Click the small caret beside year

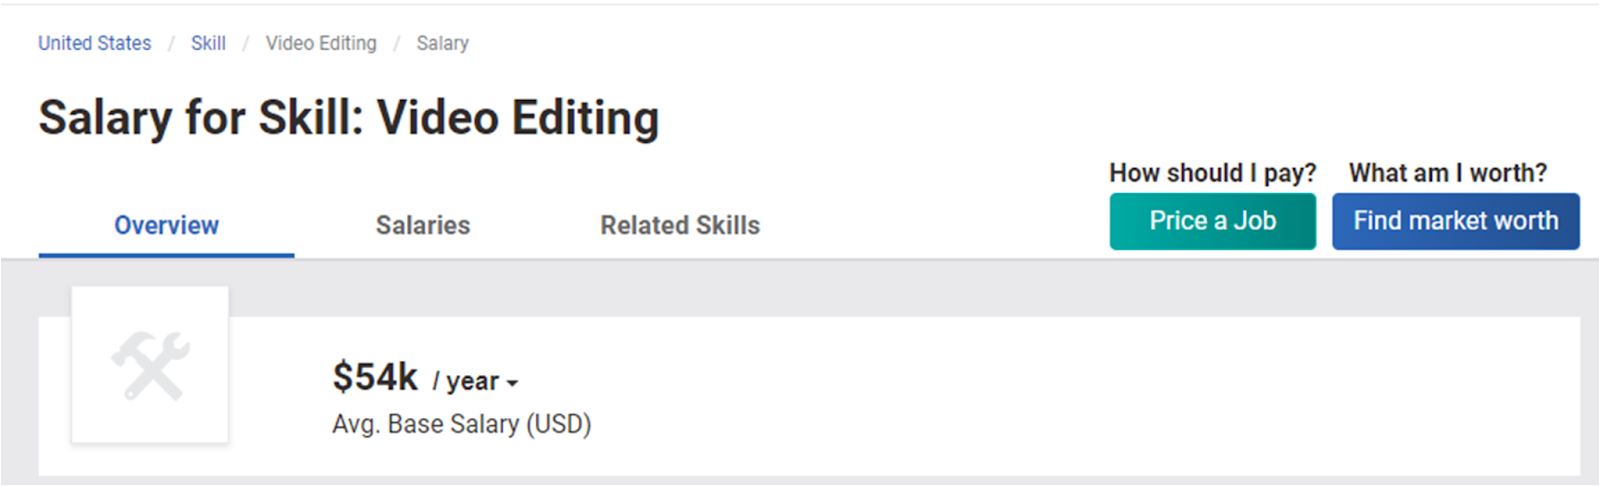[512, 383]
